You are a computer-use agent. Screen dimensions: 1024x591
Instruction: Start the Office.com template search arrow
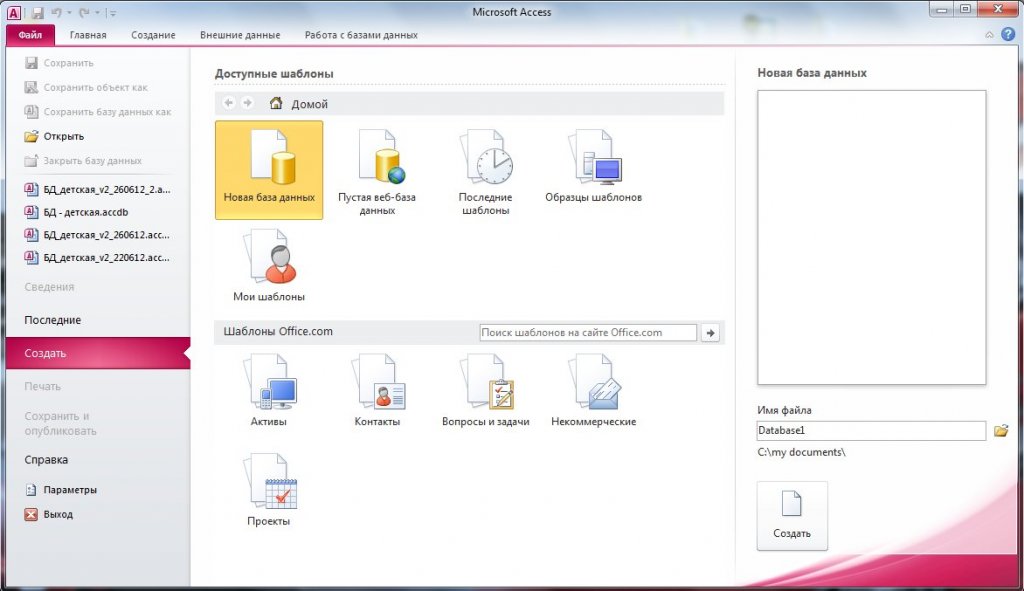click(710, 332)
